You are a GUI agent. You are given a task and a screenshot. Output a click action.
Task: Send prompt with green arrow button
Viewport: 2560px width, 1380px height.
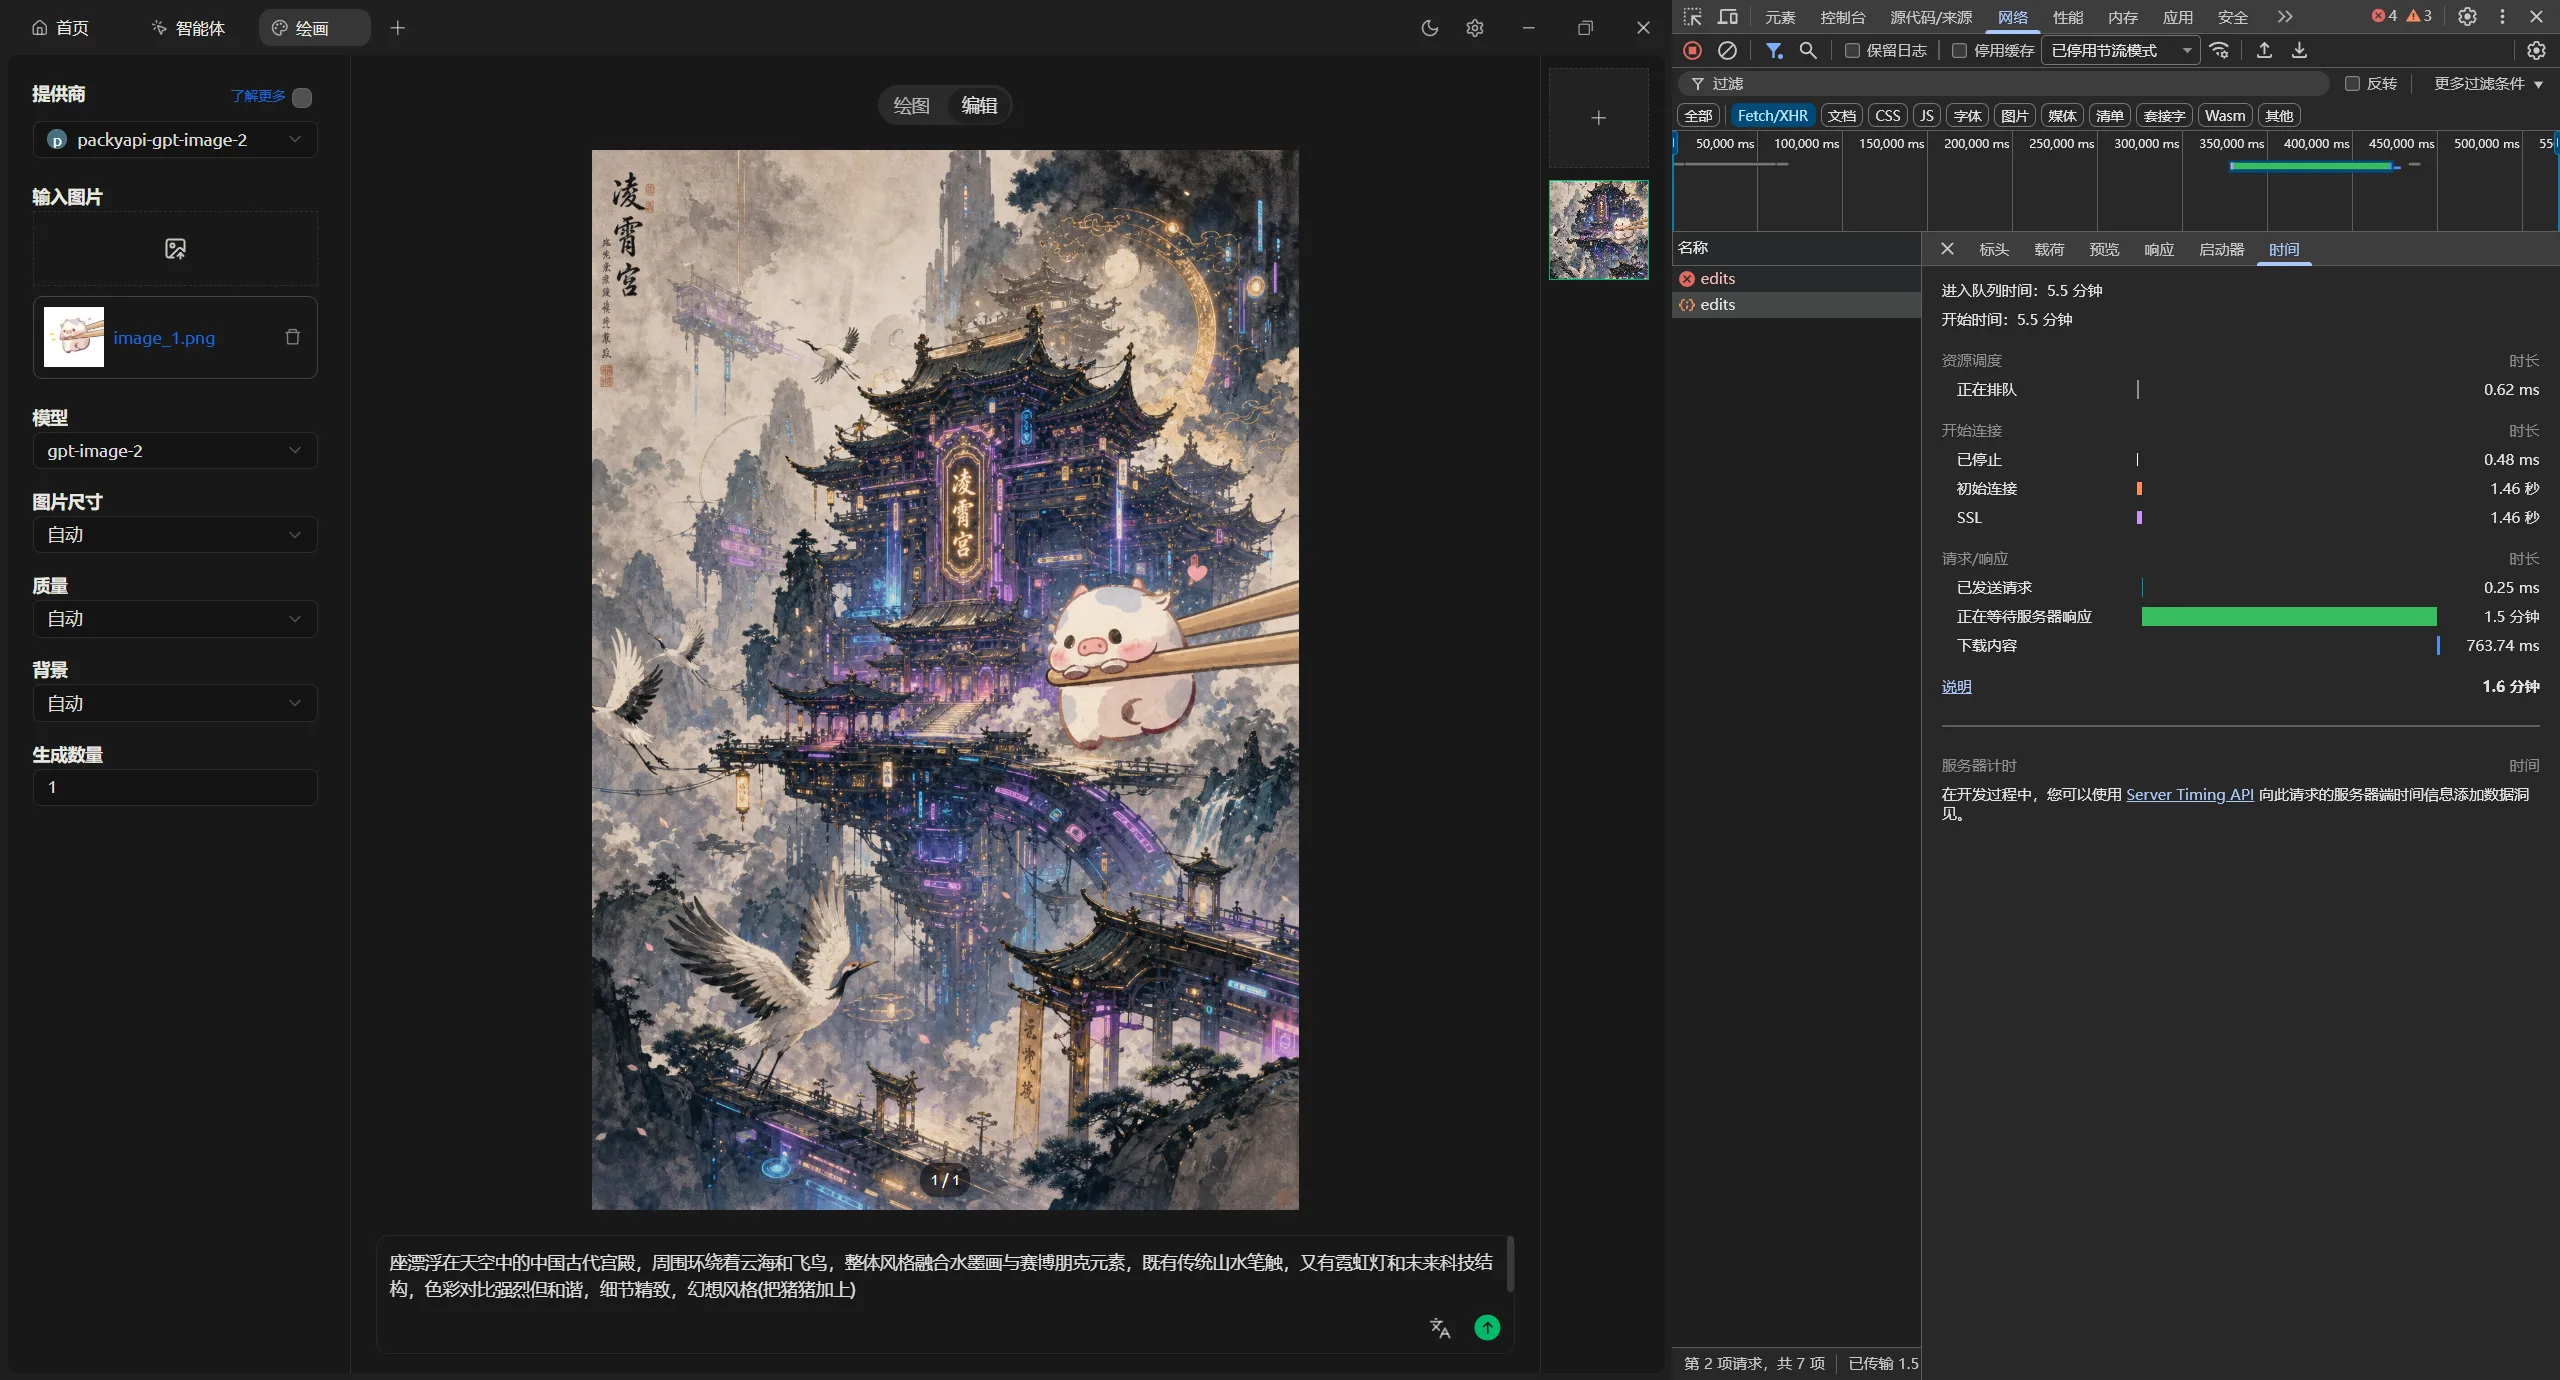tap(1487, 1327)
